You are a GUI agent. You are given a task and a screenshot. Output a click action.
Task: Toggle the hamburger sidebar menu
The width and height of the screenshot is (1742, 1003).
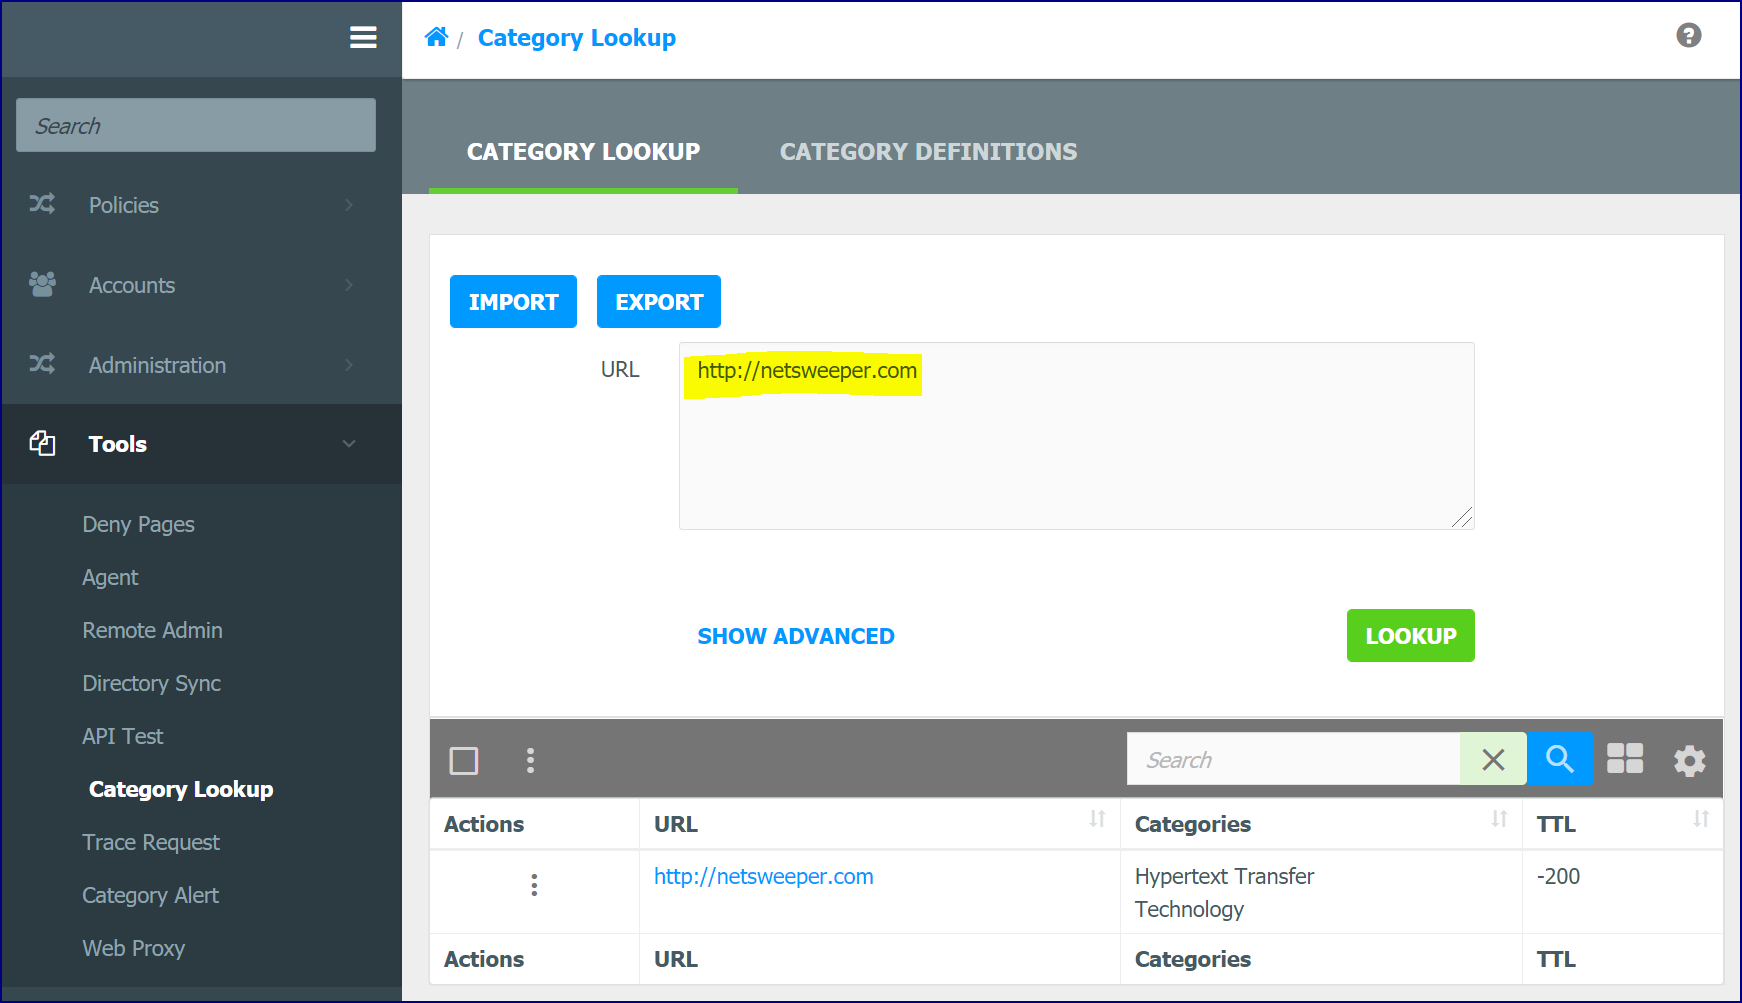click(x=363, y=37)
